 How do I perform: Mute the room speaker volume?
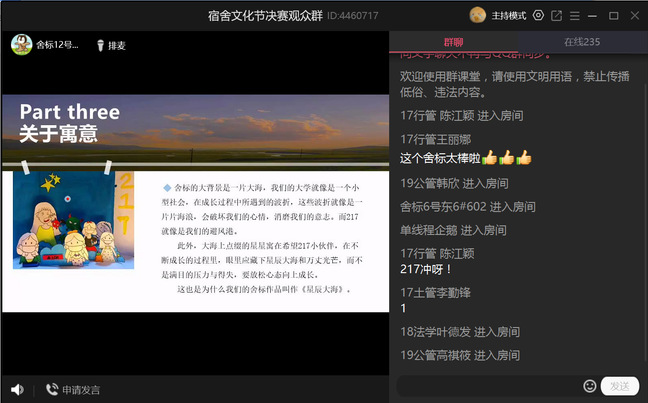[x=17, y=389]
